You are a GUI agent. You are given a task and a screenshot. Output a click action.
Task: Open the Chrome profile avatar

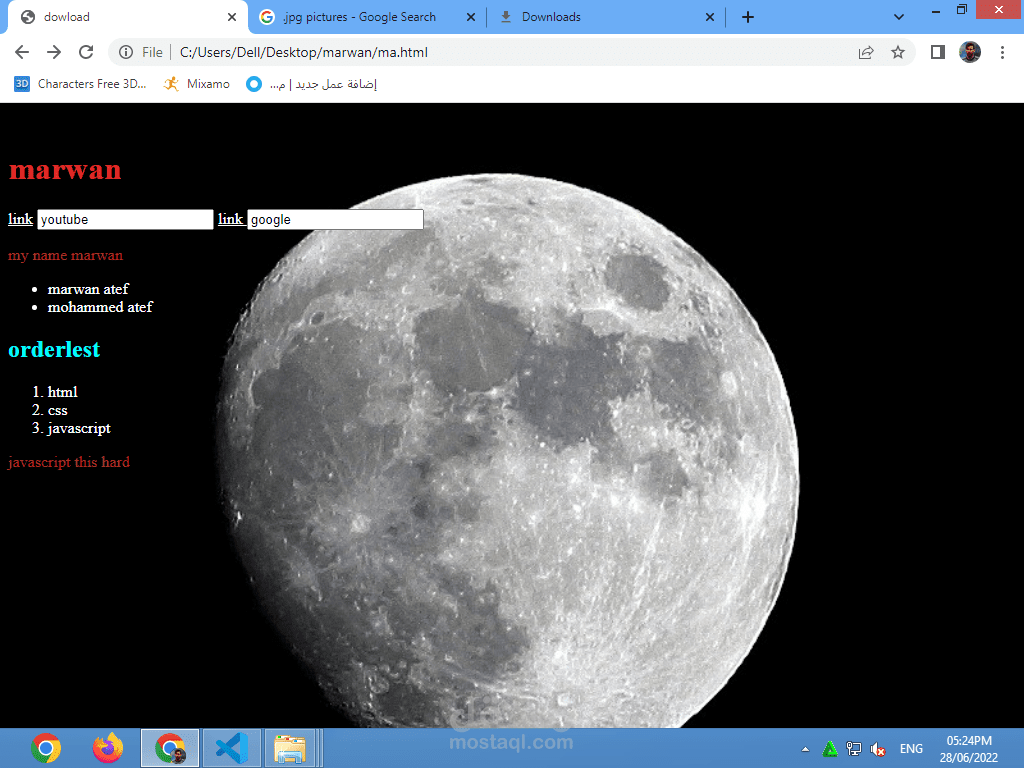click(970, 52)
